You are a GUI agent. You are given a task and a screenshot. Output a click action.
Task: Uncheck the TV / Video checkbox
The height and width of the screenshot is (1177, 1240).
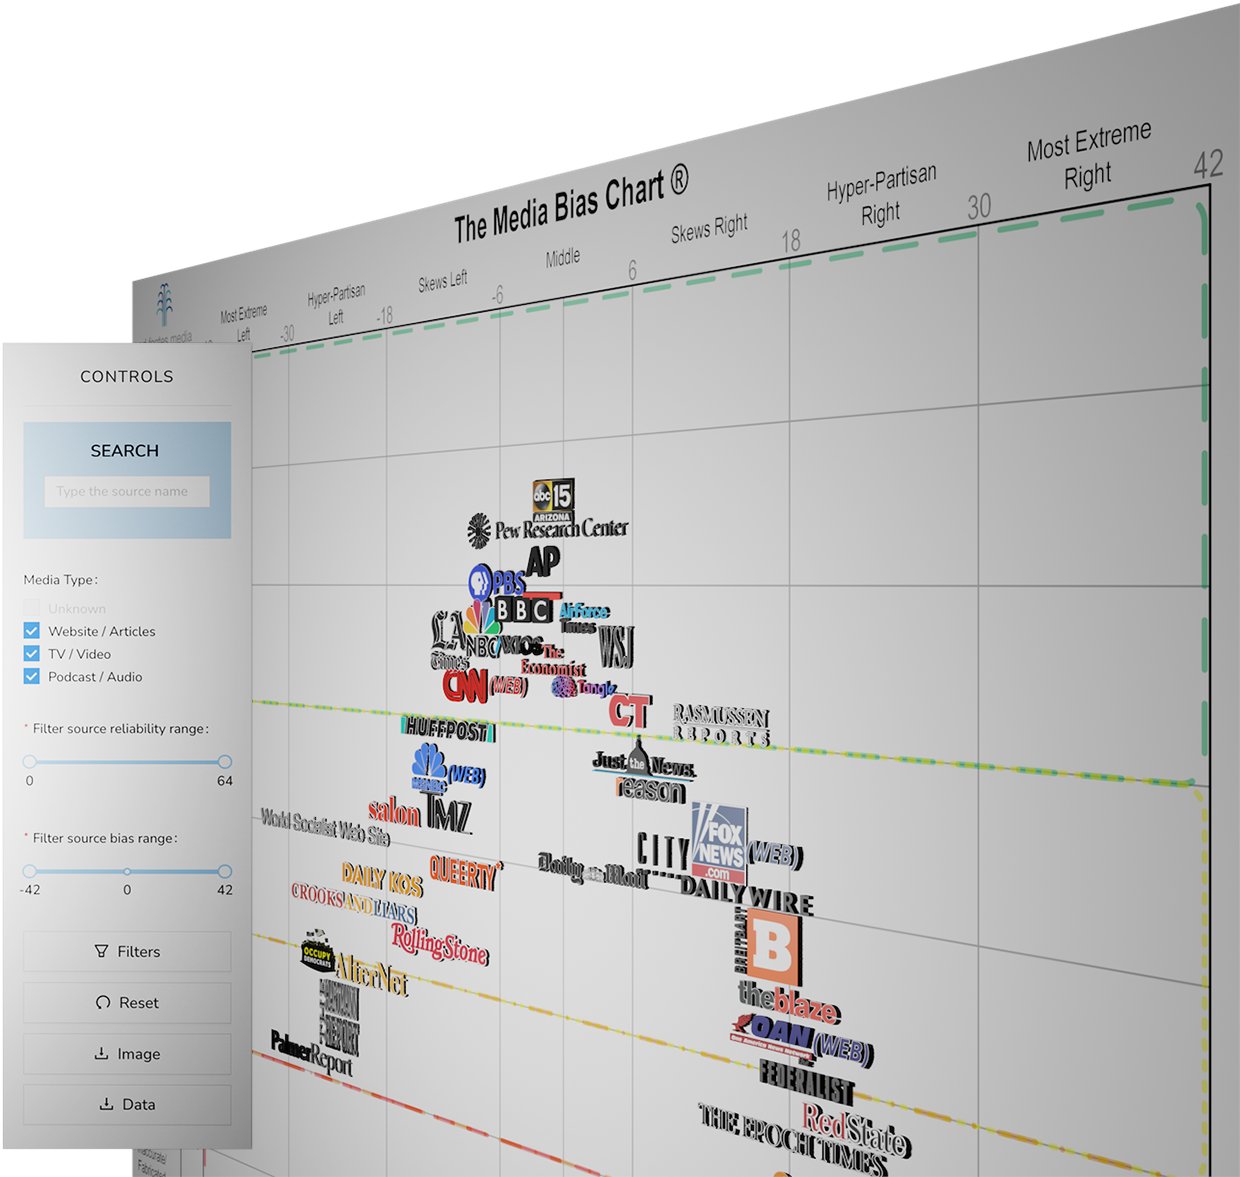click(x=31, y=654)
